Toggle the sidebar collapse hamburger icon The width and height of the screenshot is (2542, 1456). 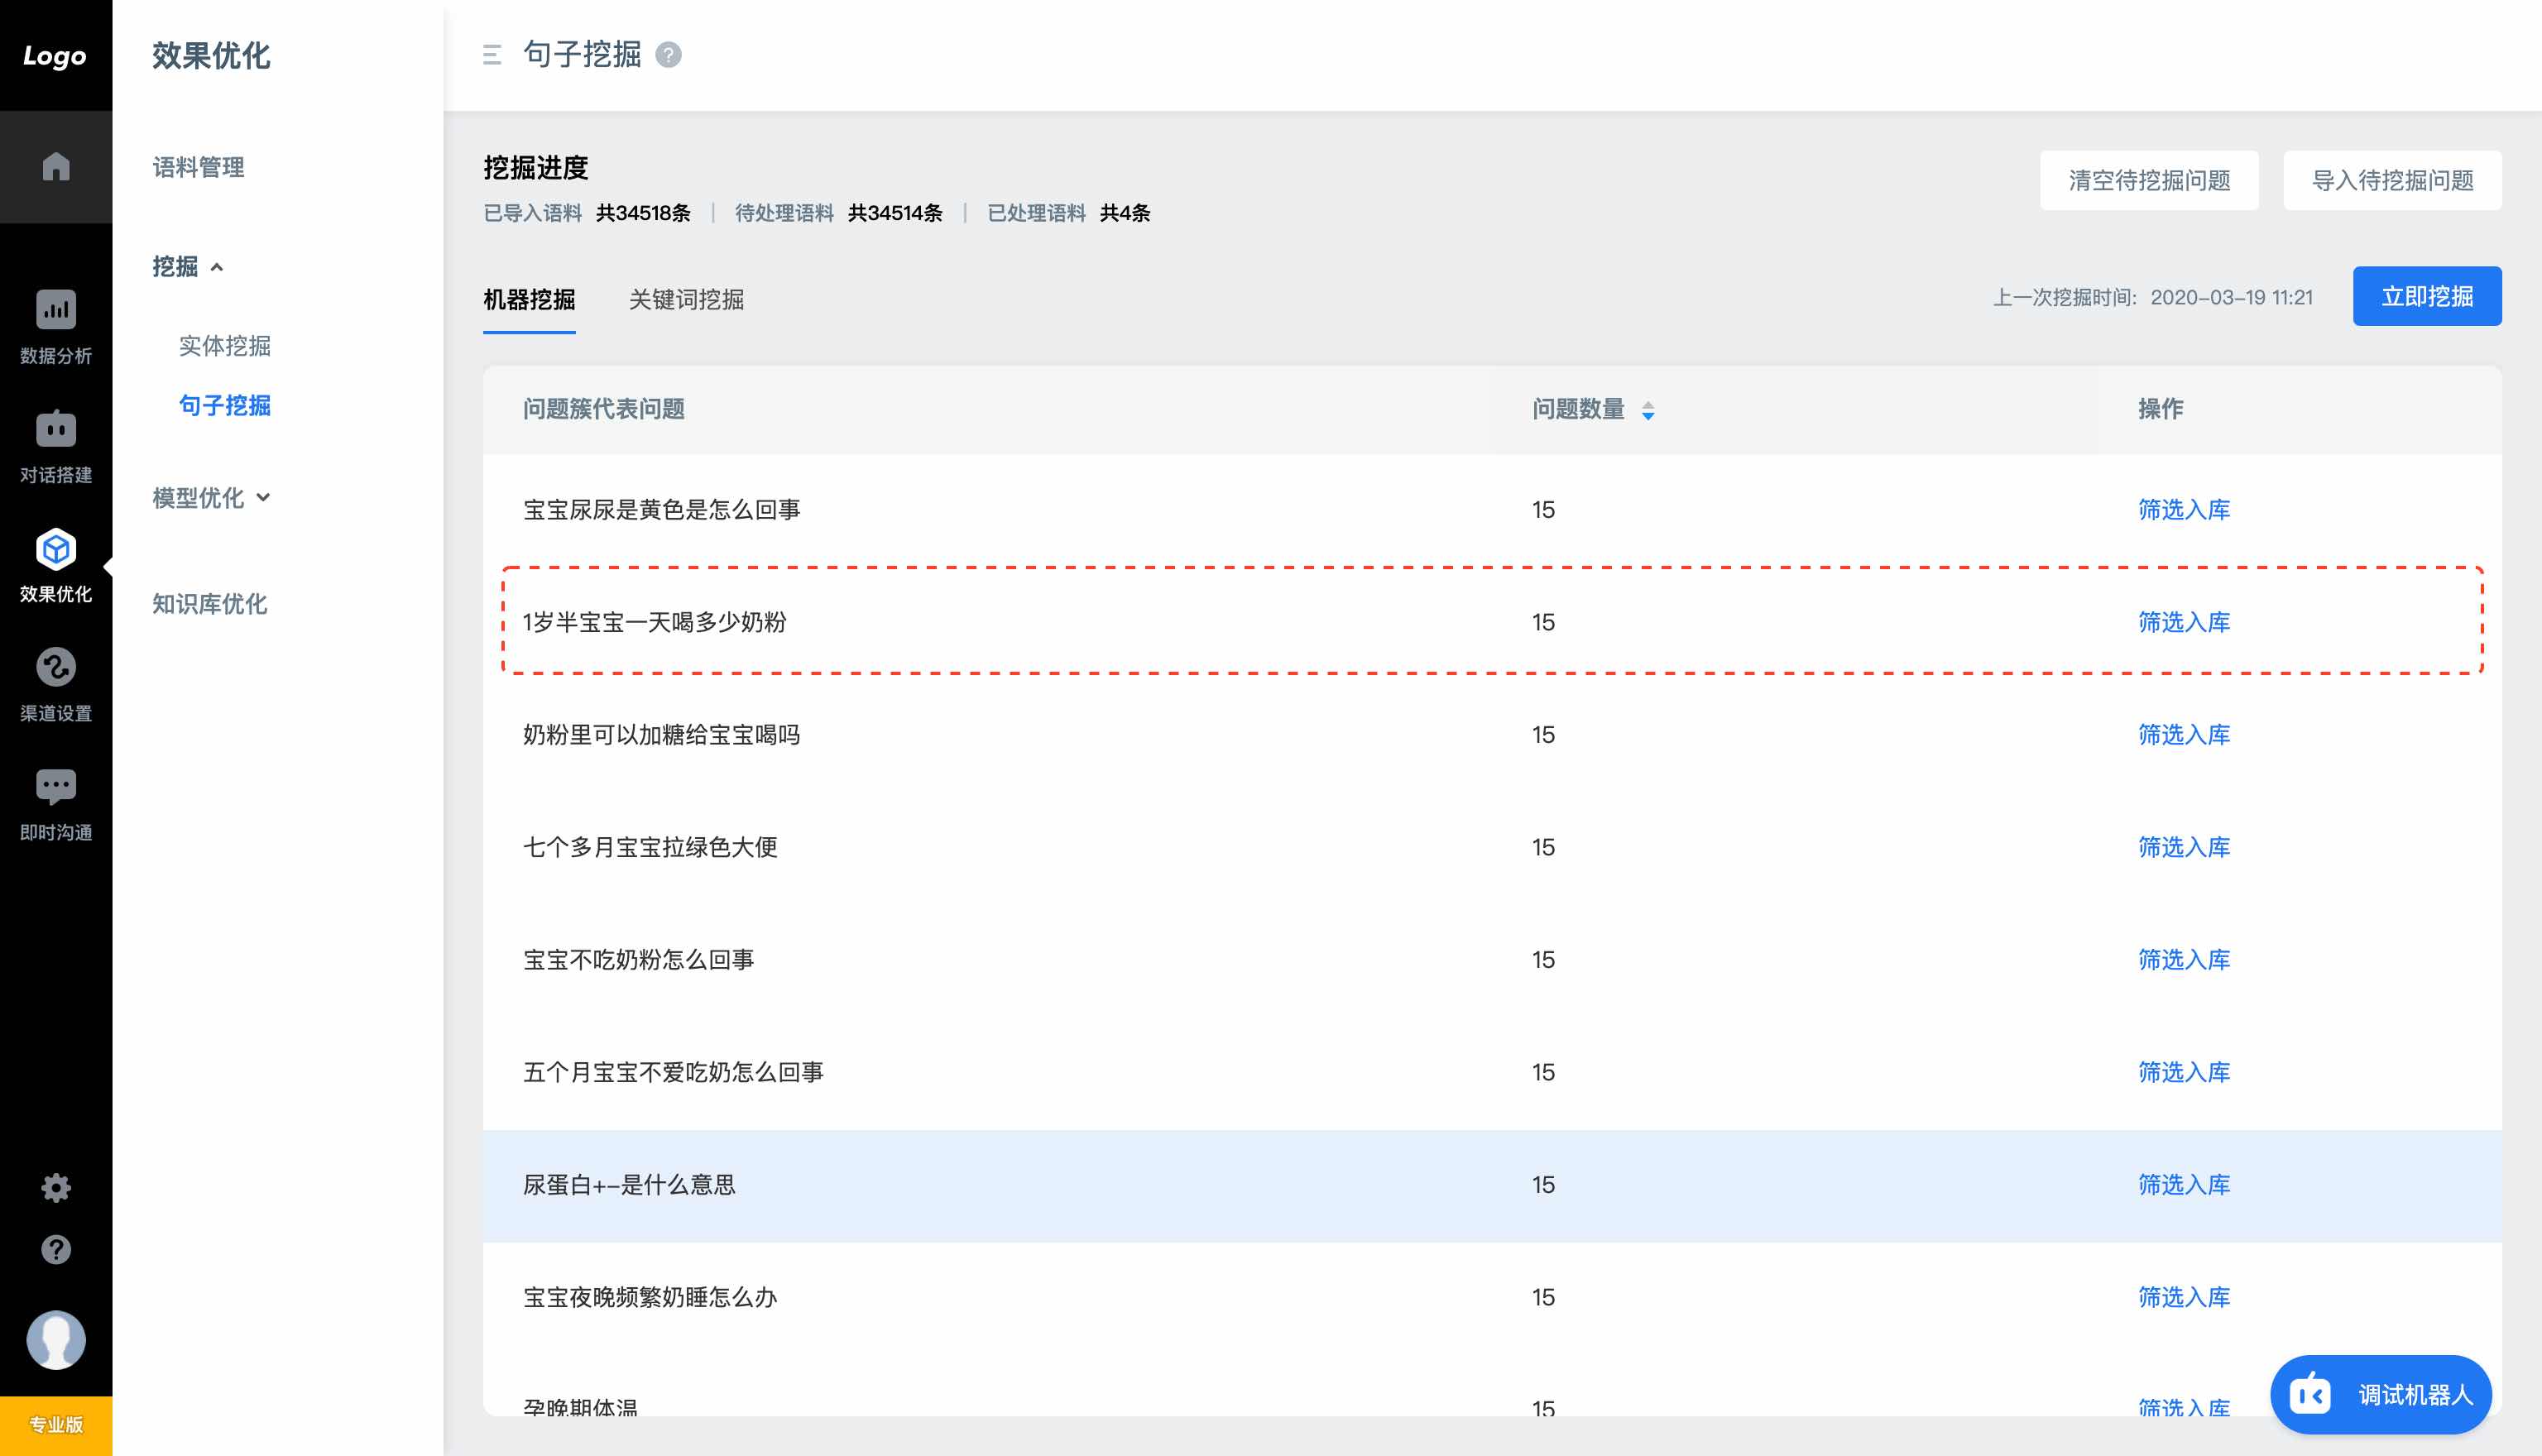tap(492, 55)
